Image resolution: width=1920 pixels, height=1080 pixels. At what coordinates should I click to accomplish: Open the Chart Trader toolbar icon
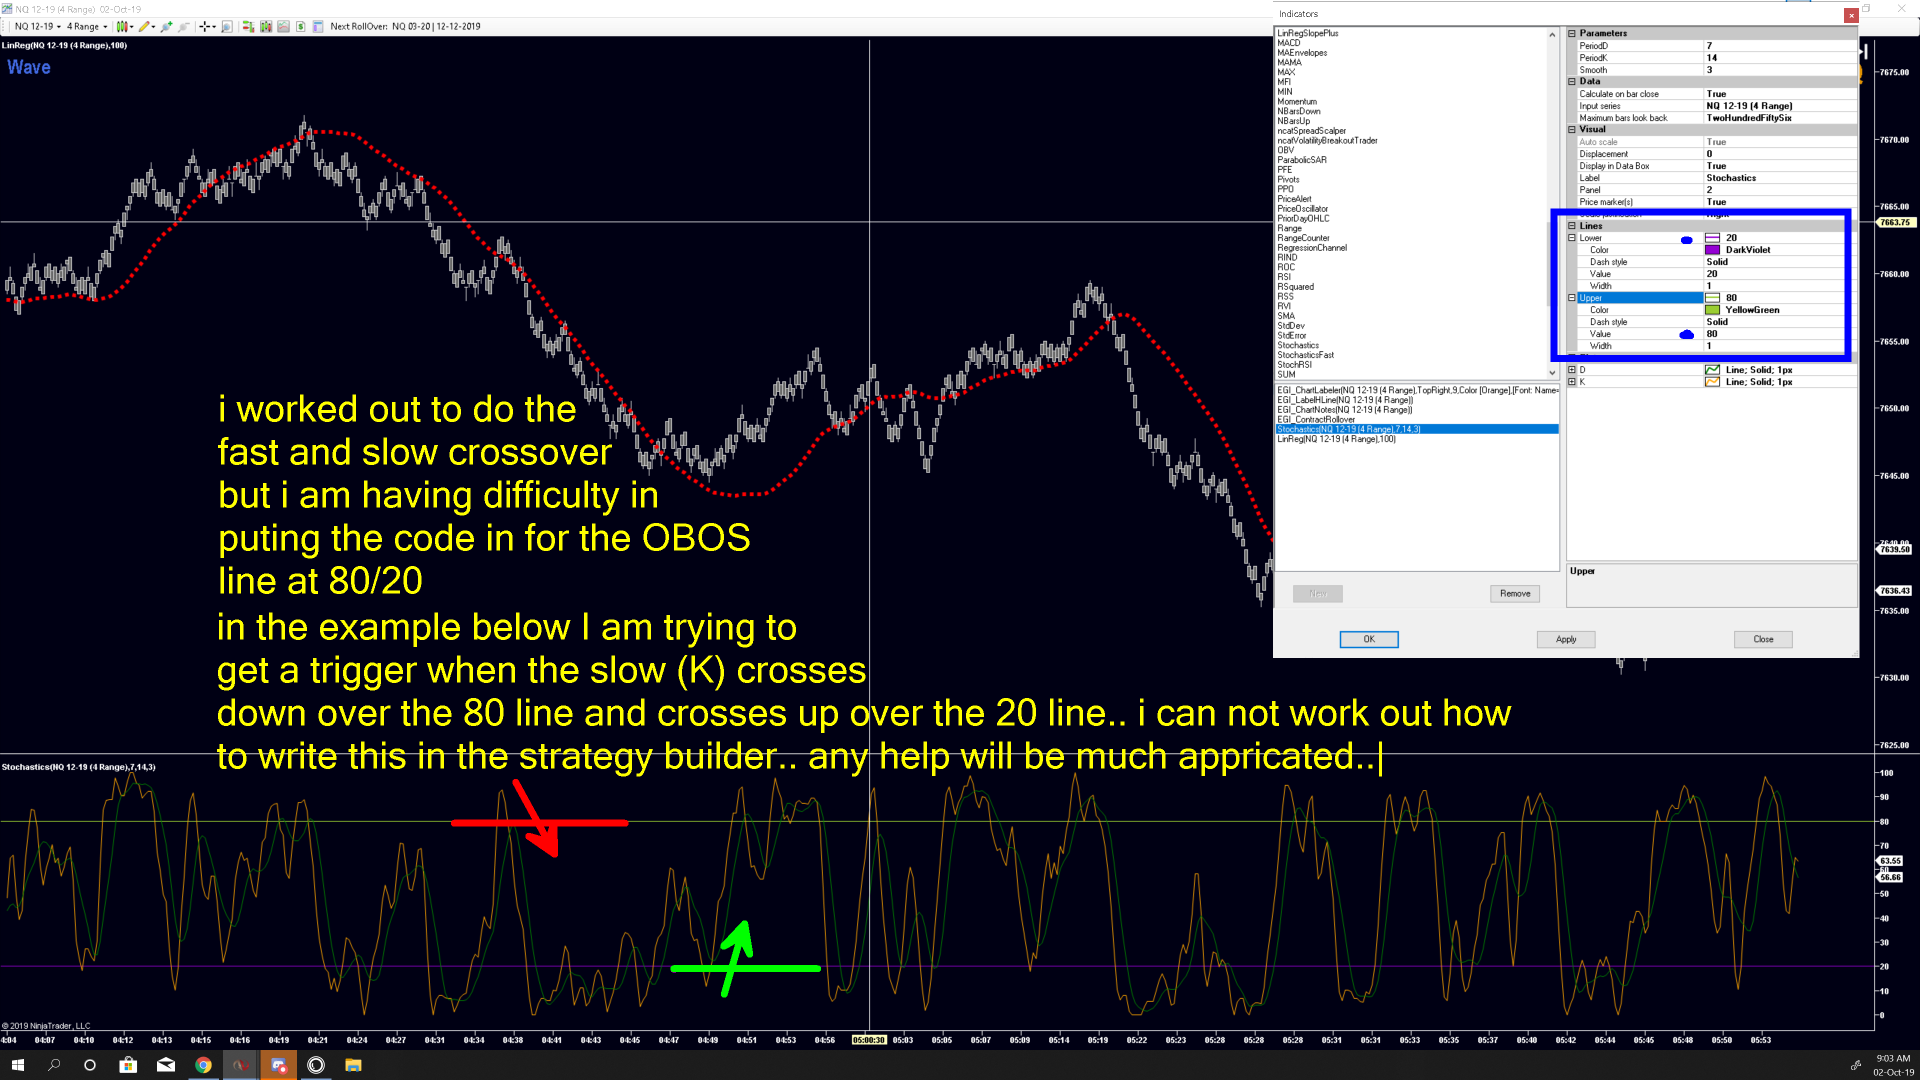248,27
